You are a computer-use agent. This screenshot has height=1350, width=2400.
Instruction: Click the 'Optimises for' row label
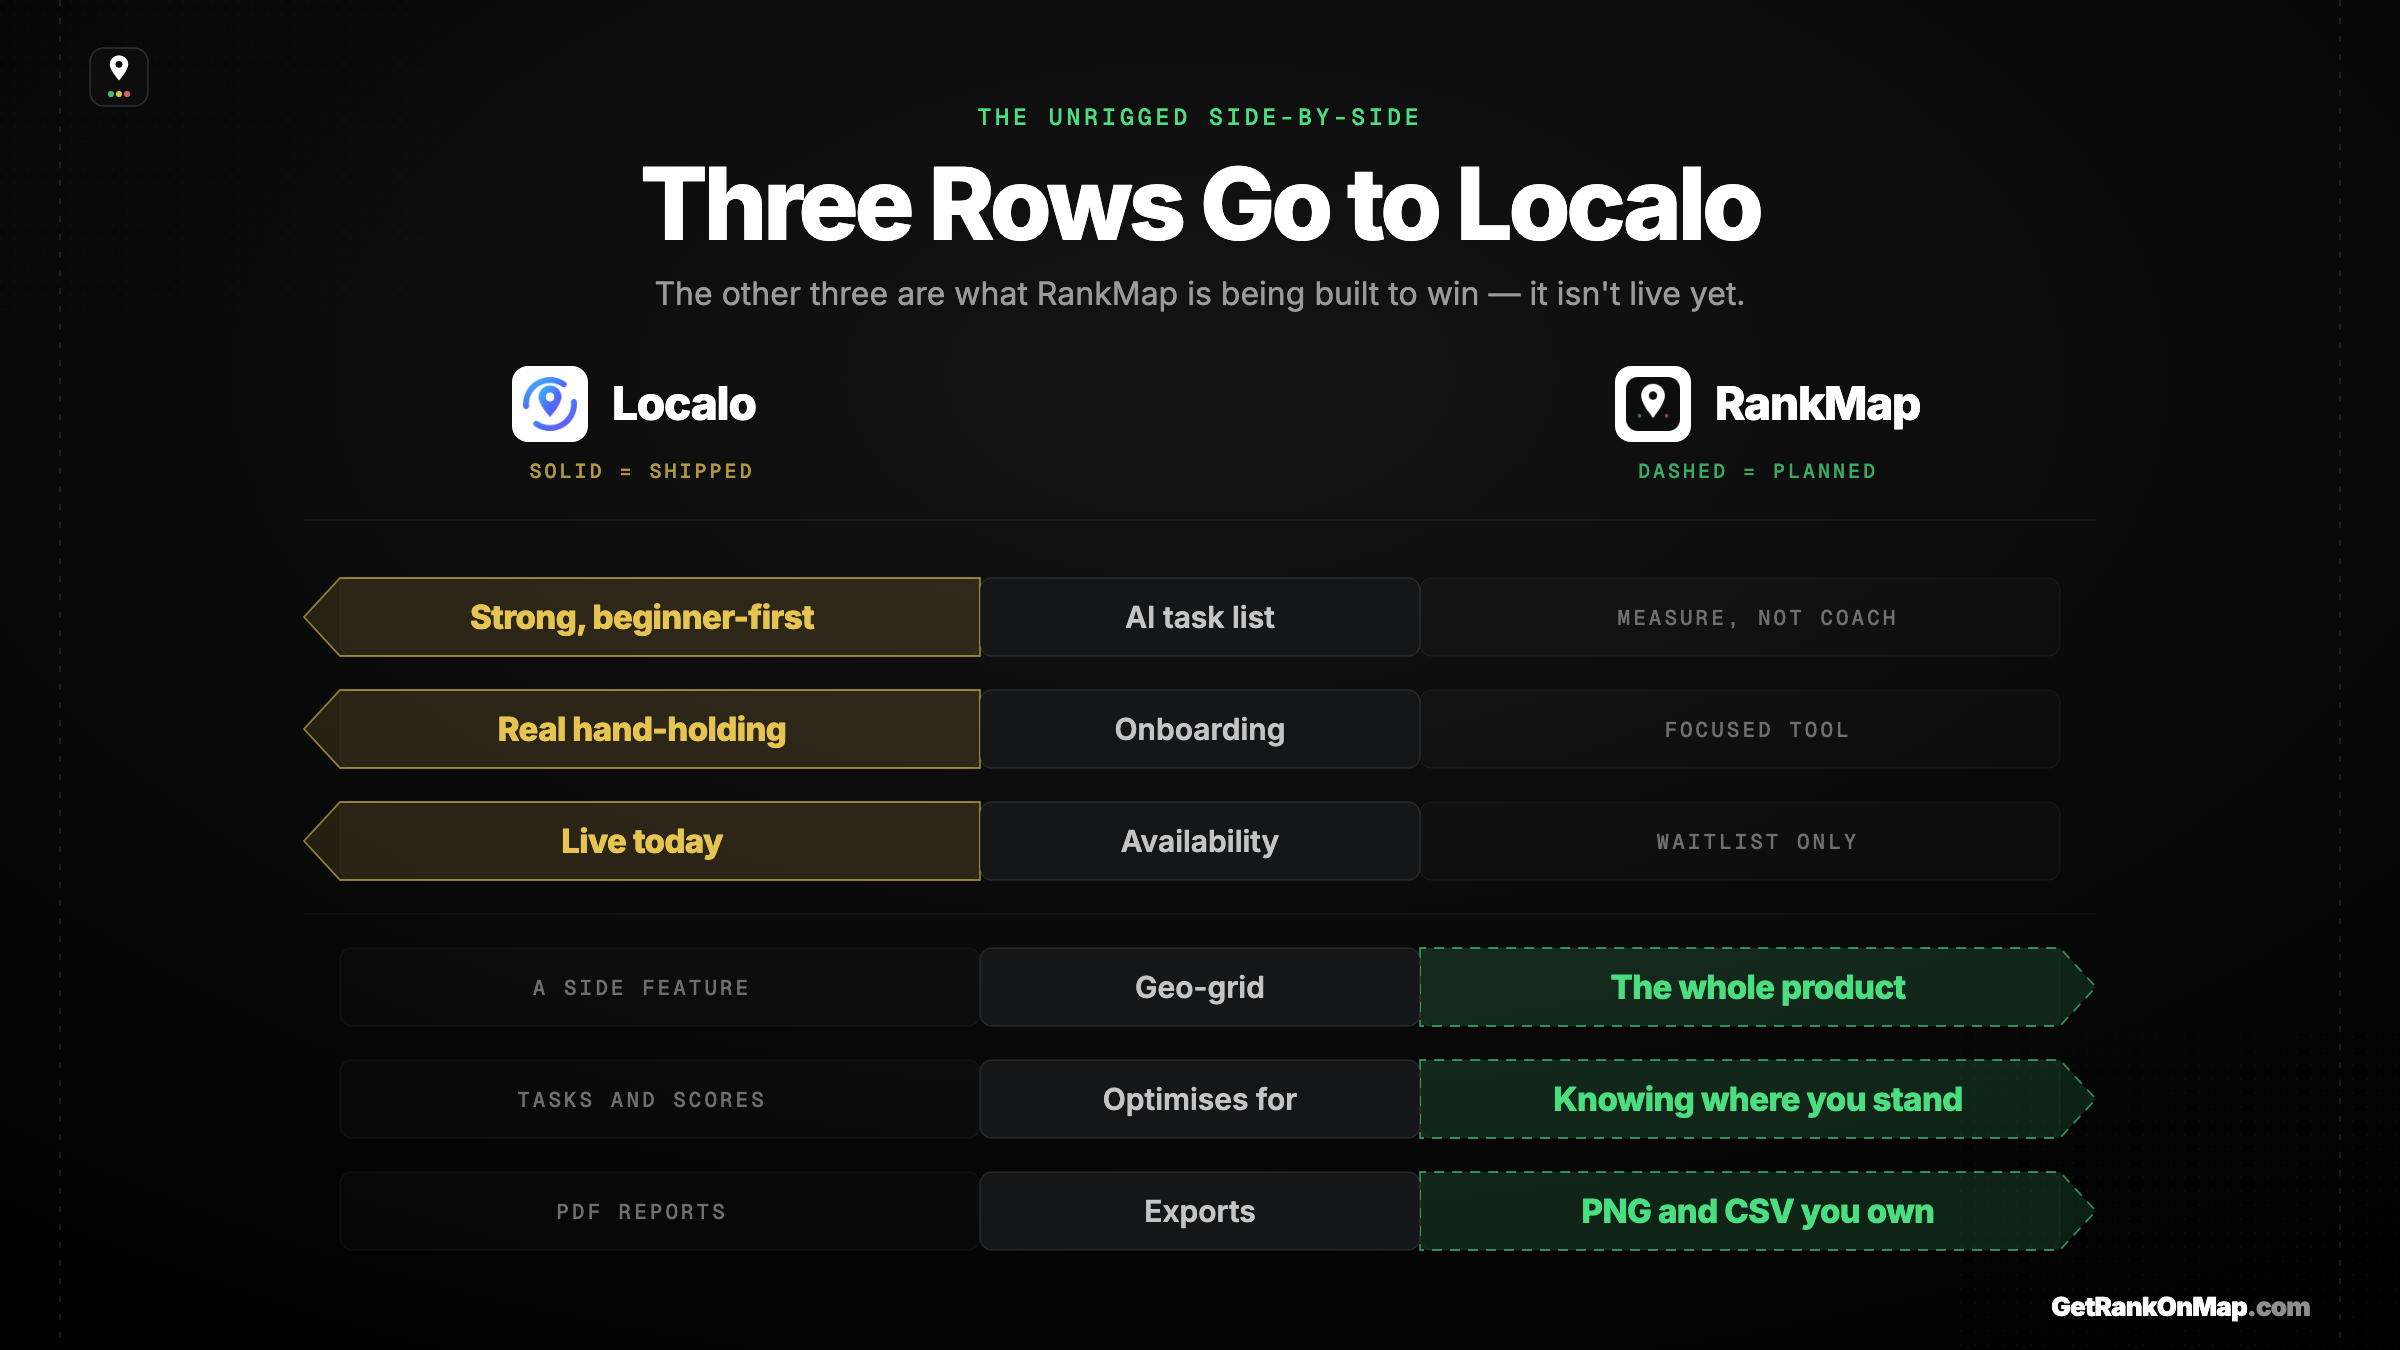click(1200, 1099)
